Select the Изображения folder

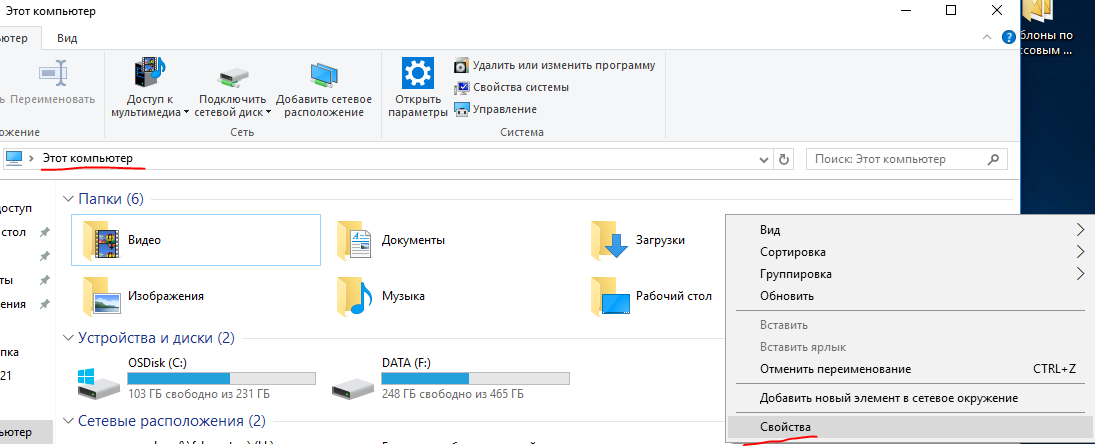pyautogui.click(x=145, y=296)
